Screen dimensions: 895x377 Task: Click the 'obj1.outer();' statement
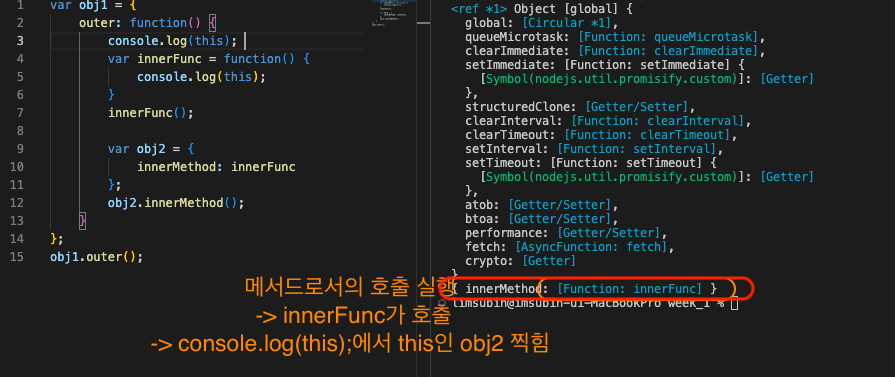tap(96, 256)
